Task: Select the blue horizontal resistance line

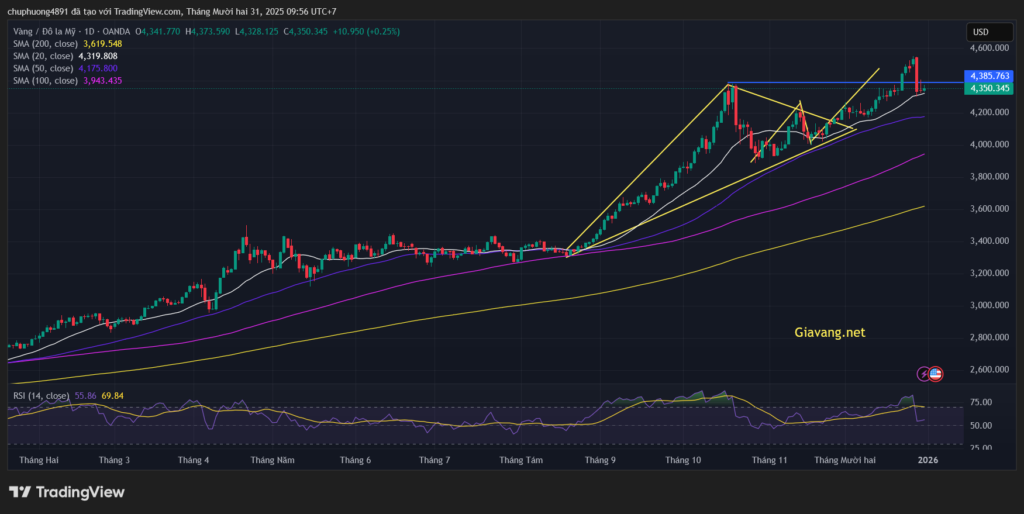Action: (840, 82)
